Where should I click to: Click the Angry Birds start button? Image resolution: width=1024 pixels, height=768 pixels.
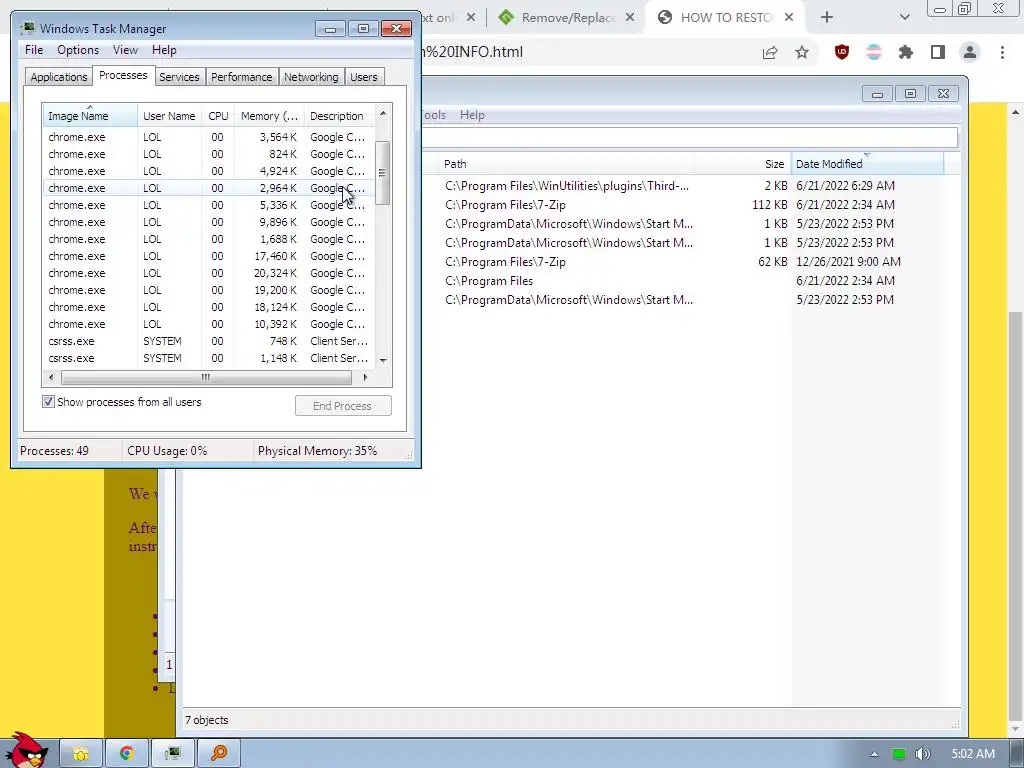point(27,750)
